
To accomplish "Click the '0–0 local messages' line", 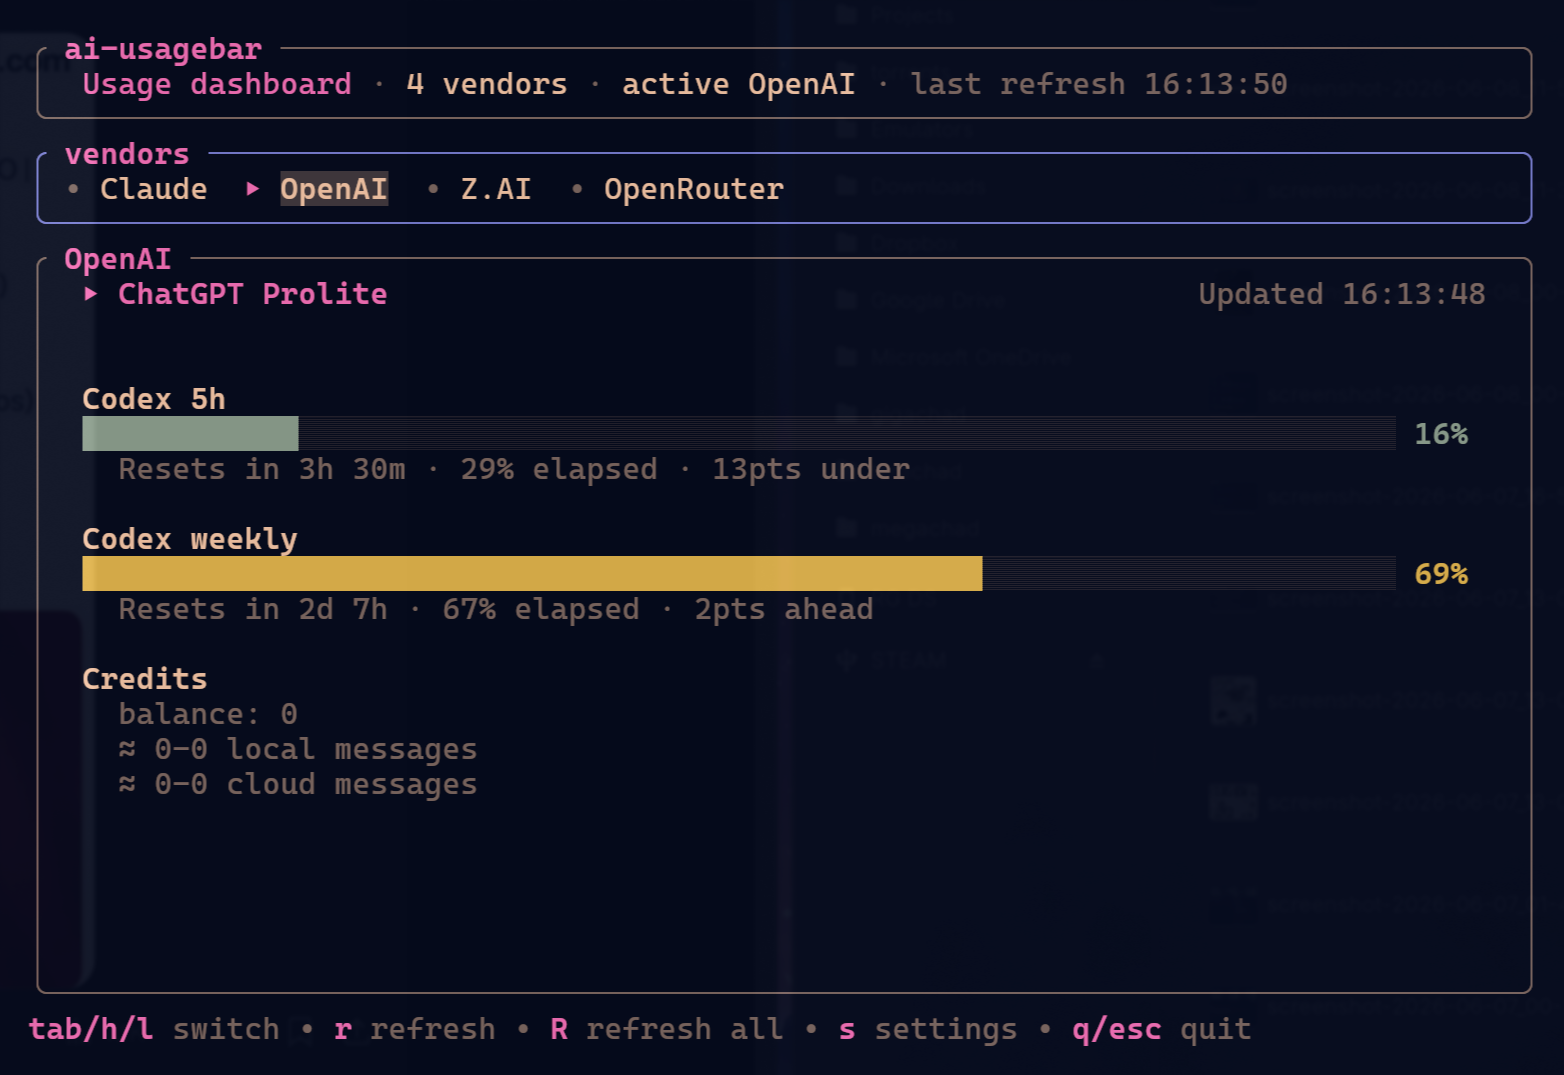I will tap(298, 749).
